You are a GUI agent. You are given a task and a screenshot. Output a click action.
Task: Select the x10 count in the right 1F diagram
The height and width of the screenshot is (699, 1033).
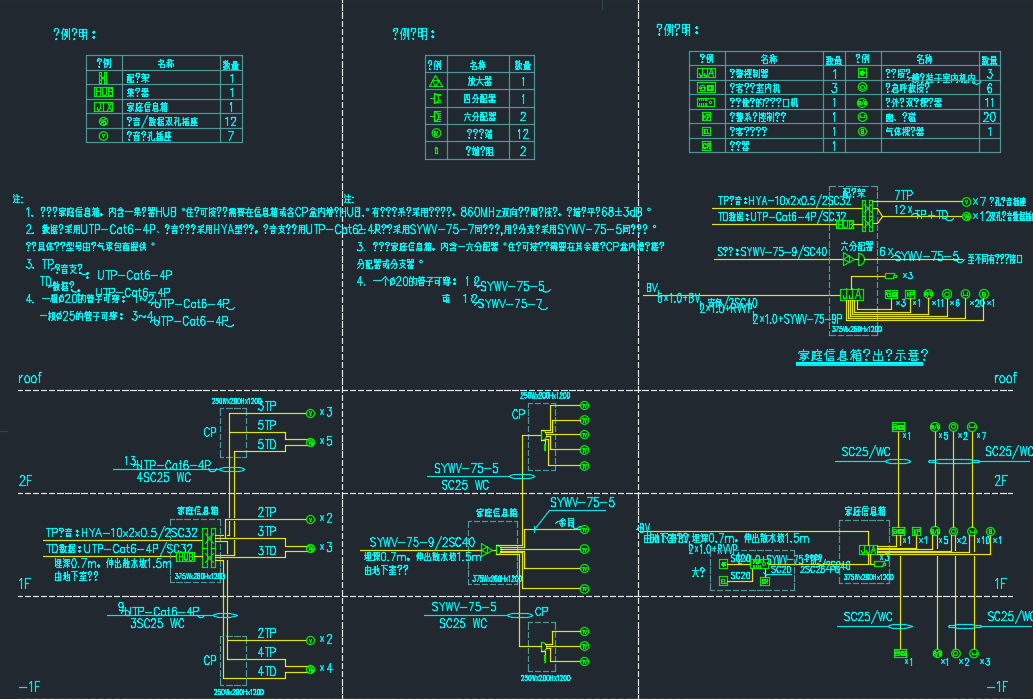point(984,540)
